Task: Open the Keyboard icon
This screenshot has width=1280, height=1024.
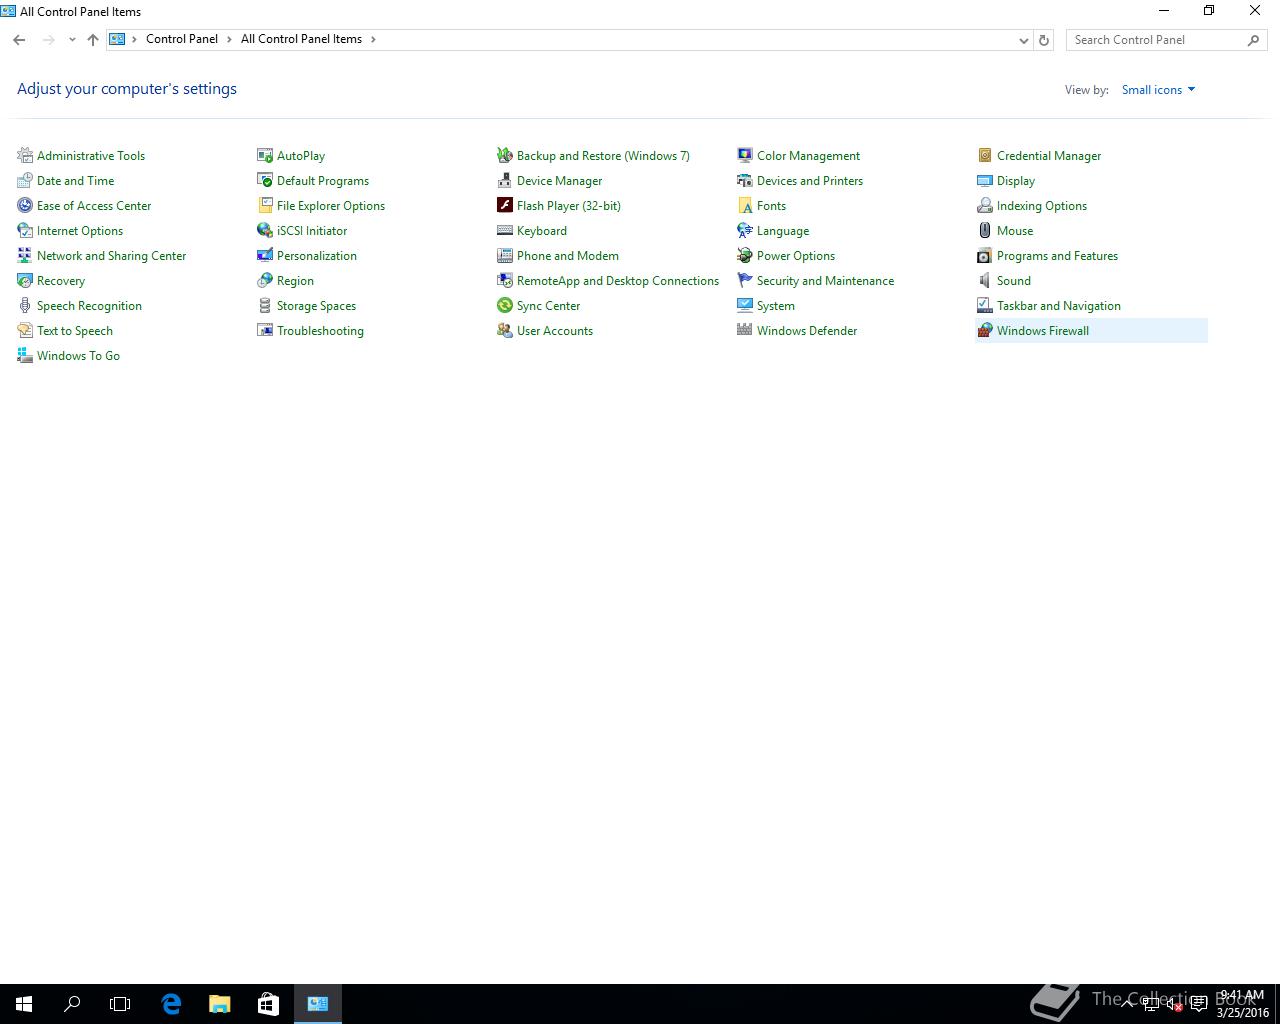Action: click(505, 230)
